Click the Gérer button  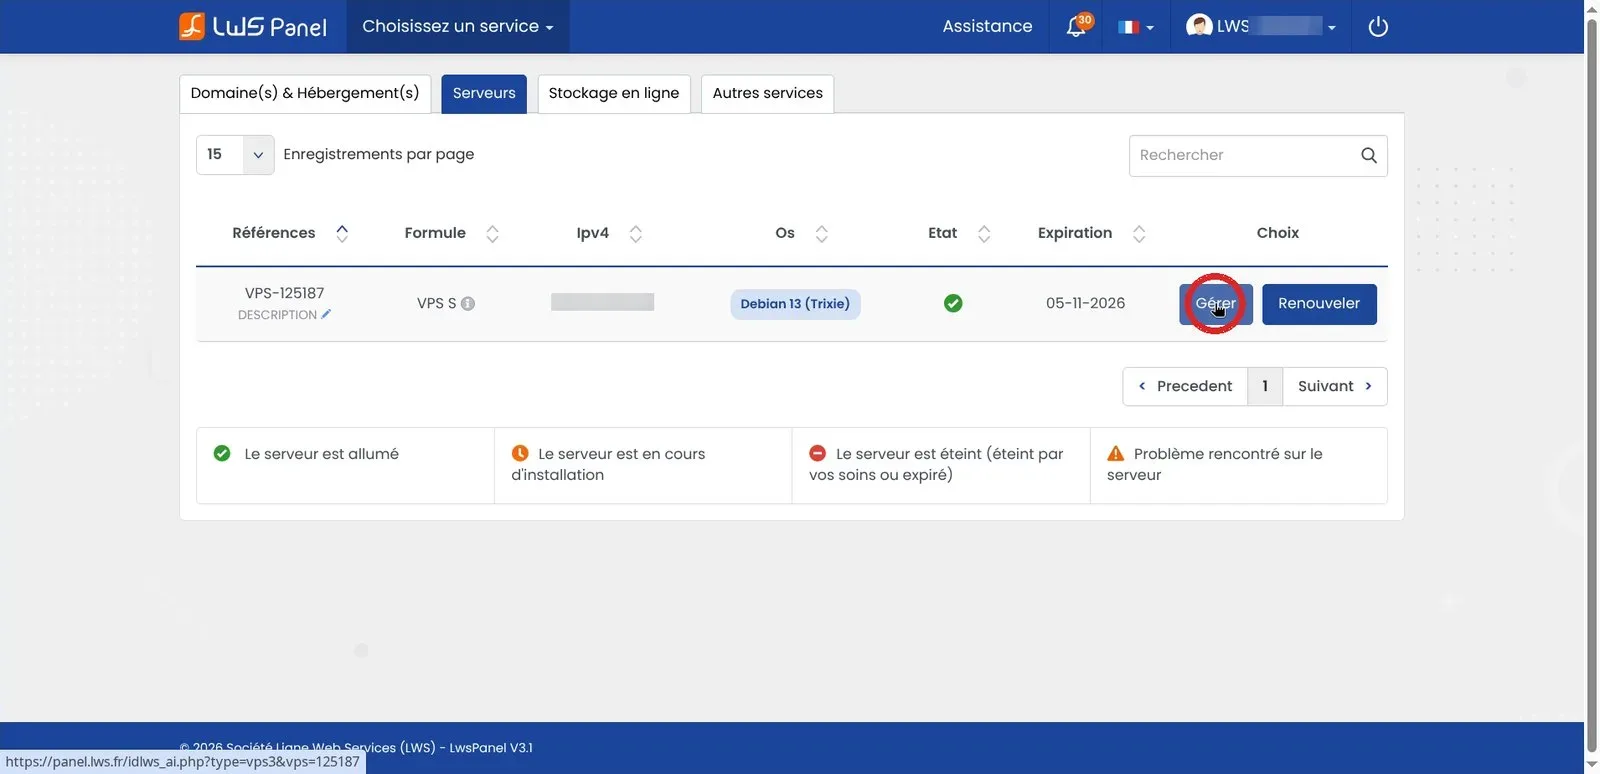(1216, 304)
